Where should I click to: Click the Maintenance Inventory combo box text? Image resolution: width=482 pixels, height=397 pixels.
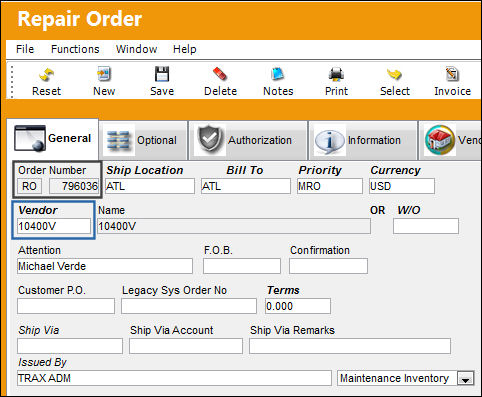click(394, 378)
